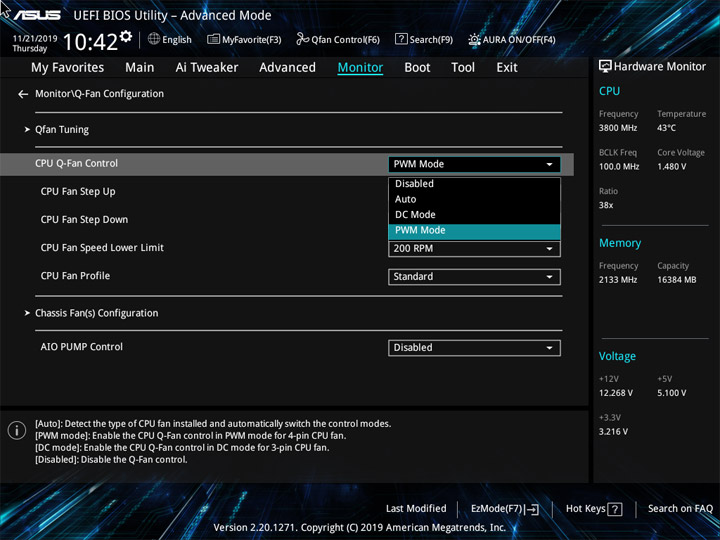Open the AIO PUMP Control dropdown

pyautogui.click(x=474, y=348)
